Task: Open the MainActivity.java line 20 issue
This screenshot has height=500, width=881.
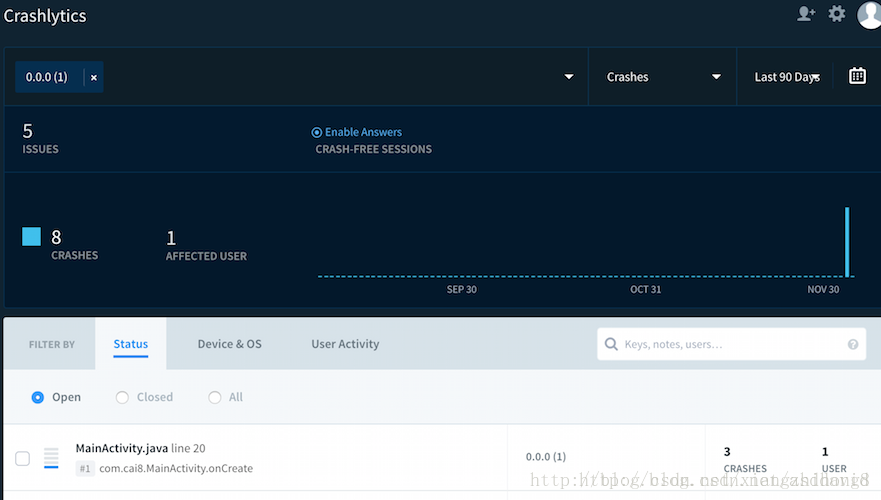Action: (140, 448)
